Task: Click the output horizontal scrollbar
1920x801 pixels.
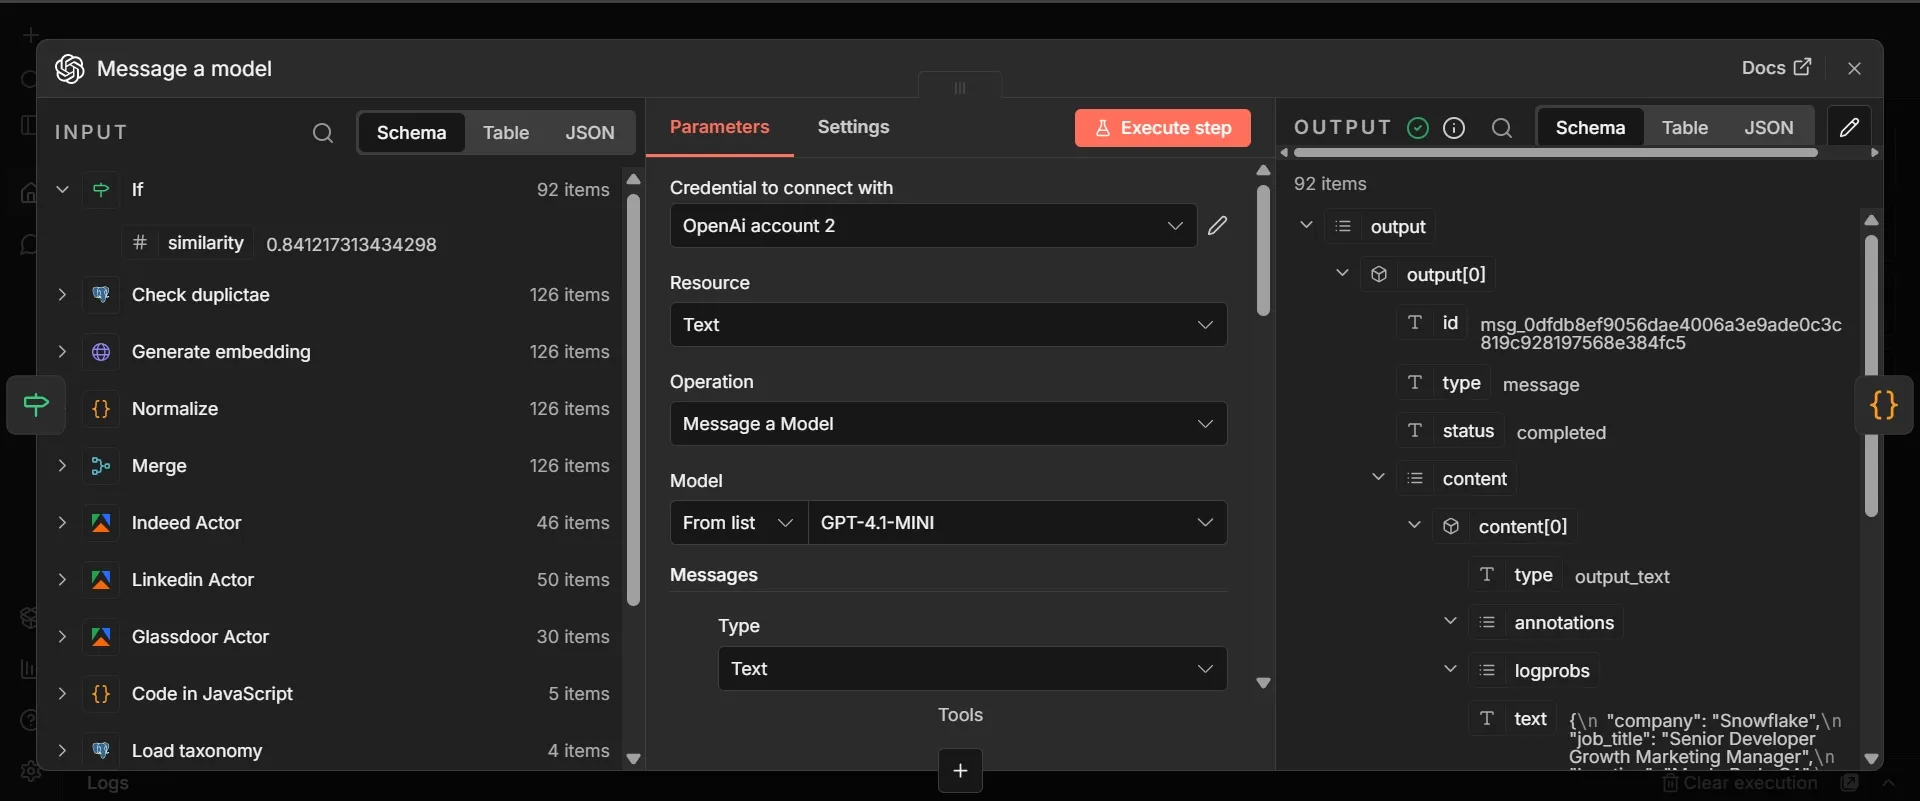Action: (x=1555, y=153)
